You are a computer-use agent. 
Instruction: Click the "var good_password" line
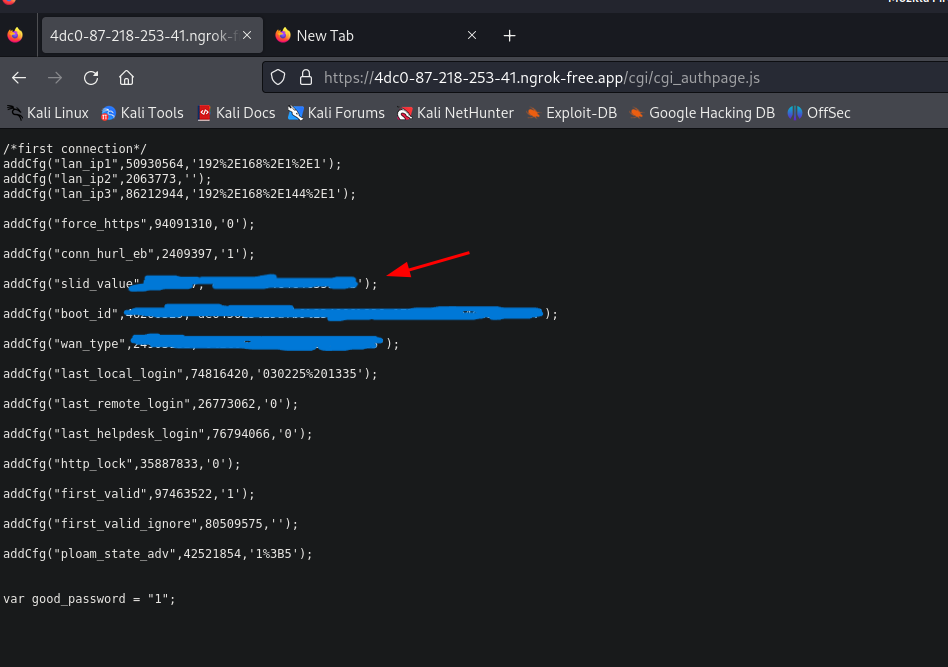click(x=89, y=599)
